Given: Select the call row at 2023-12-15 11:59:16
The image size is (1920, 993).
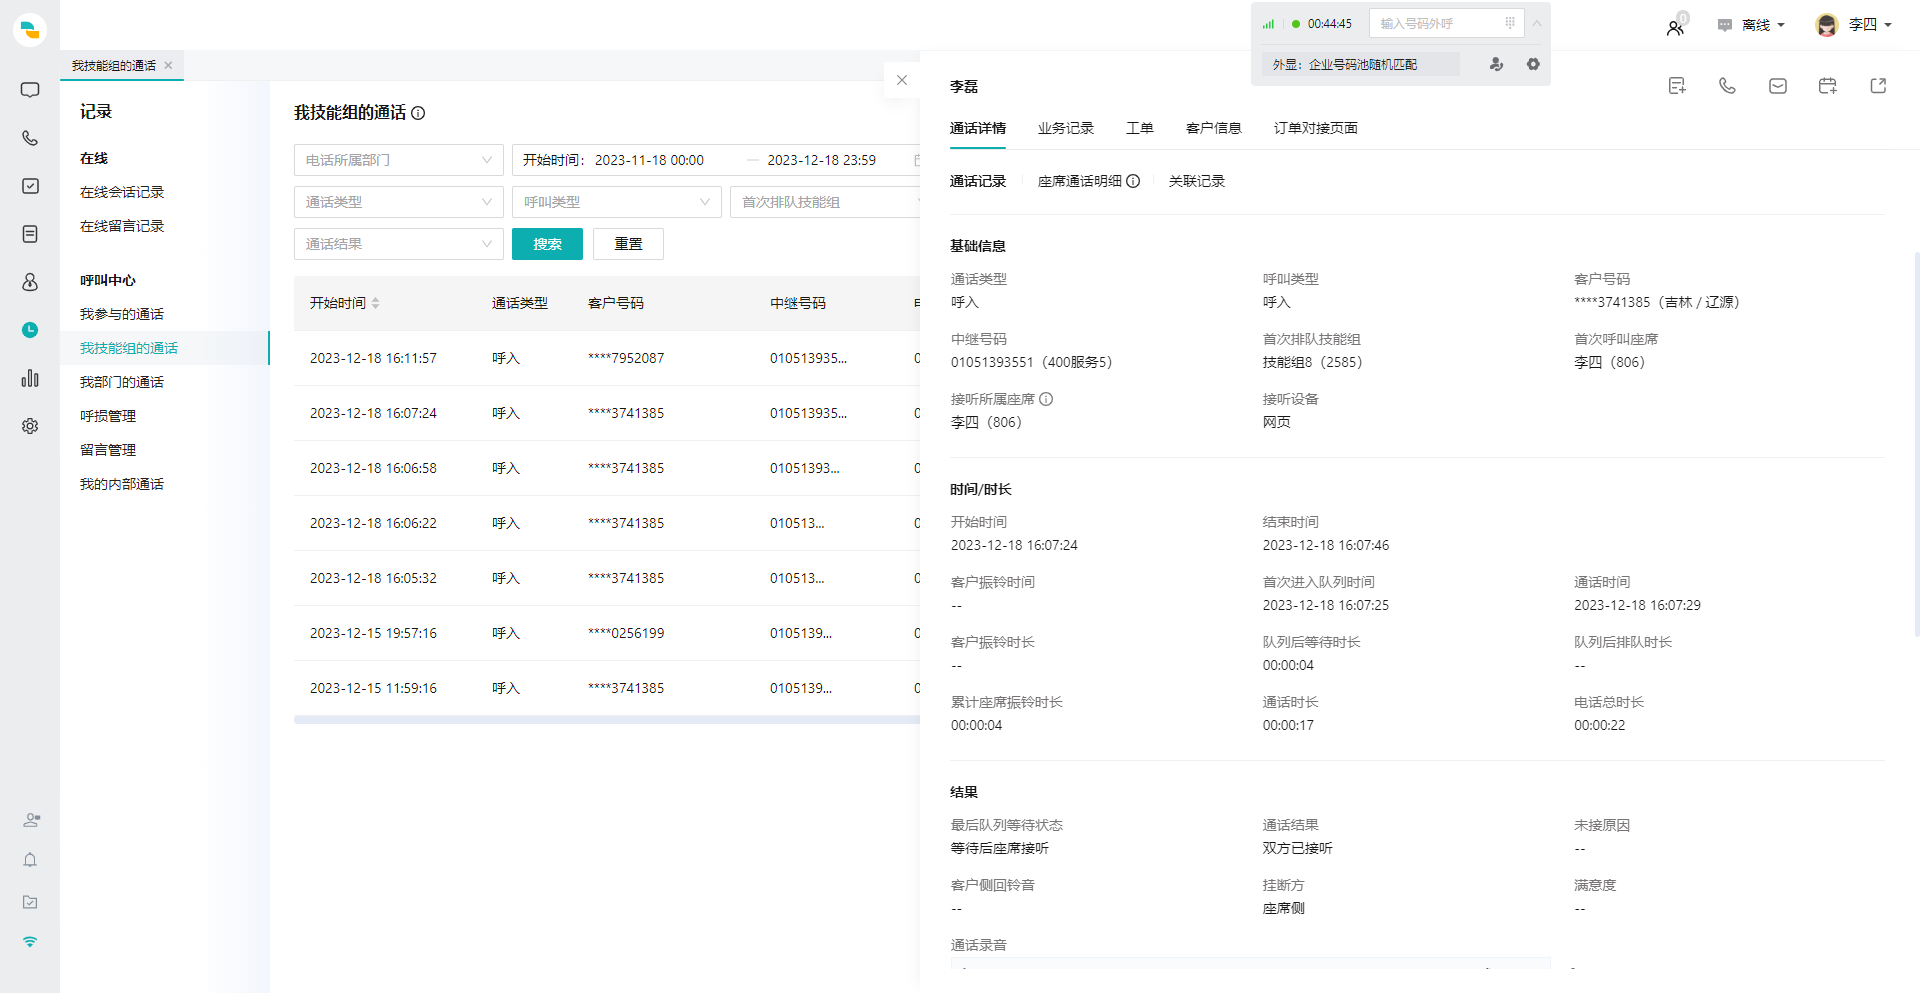Looking at the screenshot, I should 607,688.
